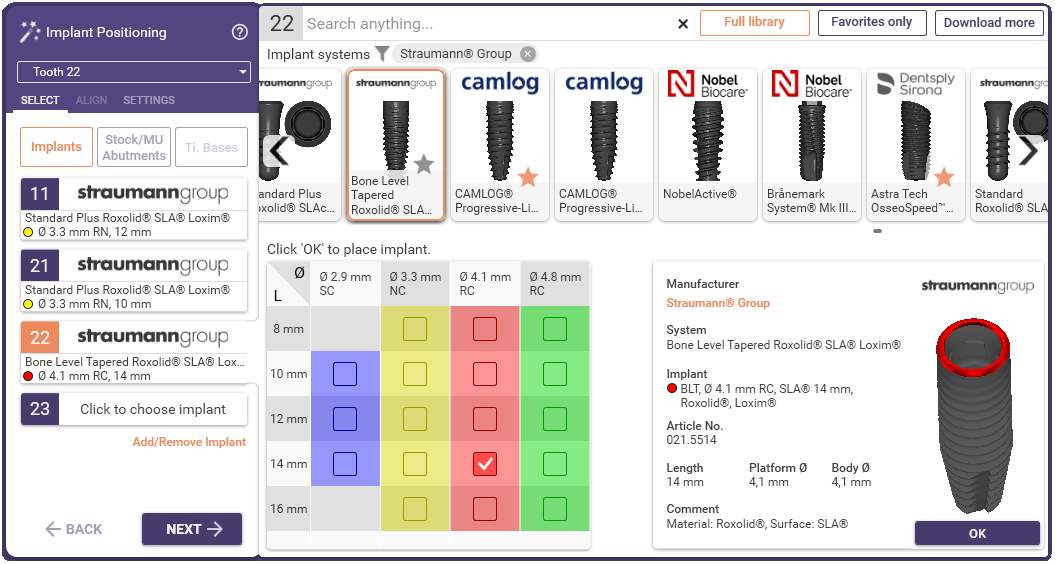Check Ø 4.8 mm RC 16 mm box
This screenshot has width=1056, height=564.
[555, 509]
